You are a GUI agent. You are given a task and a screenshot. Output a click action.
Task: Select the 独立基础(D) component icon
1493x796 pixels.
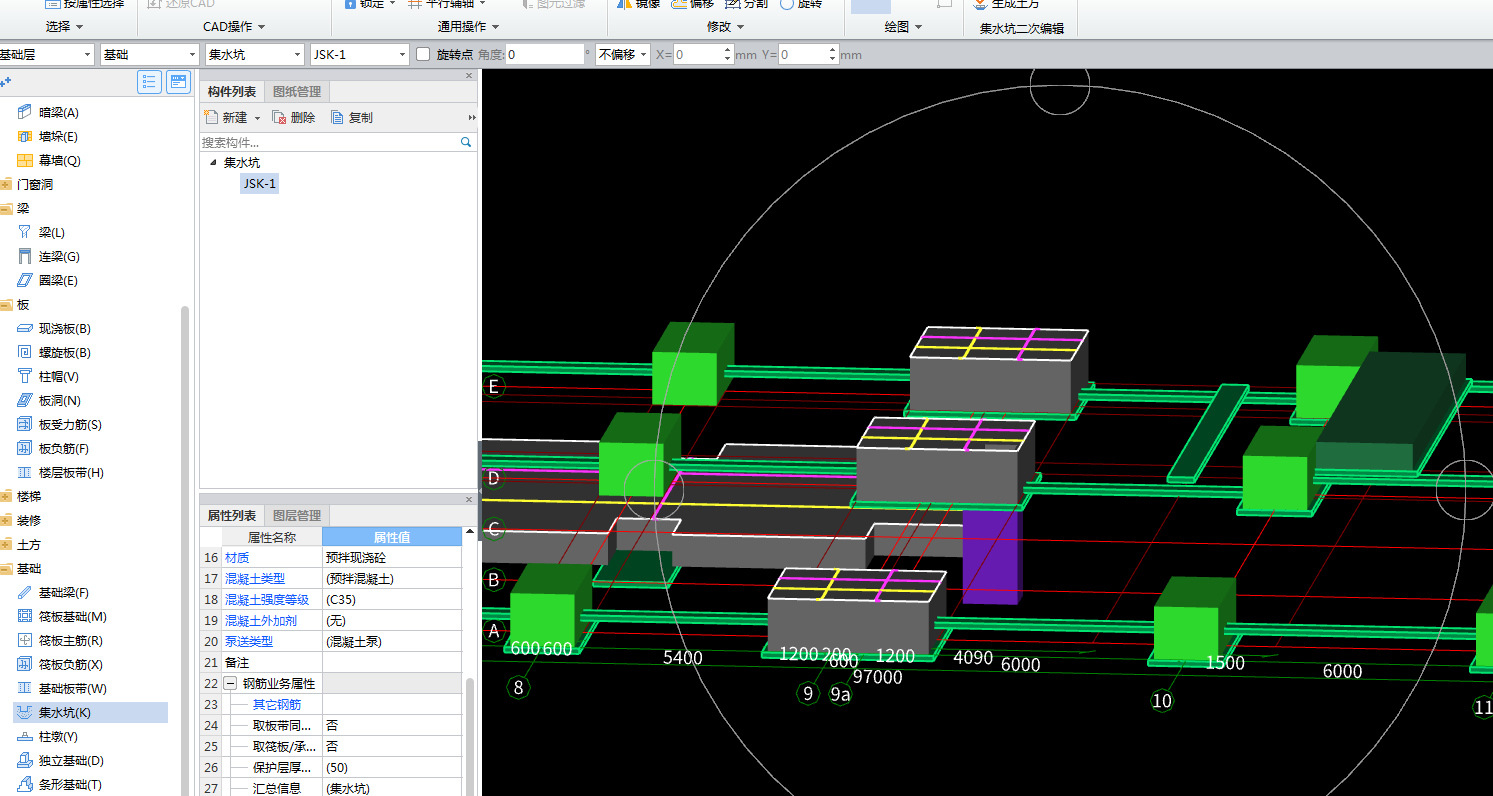(x=25, y=760)
